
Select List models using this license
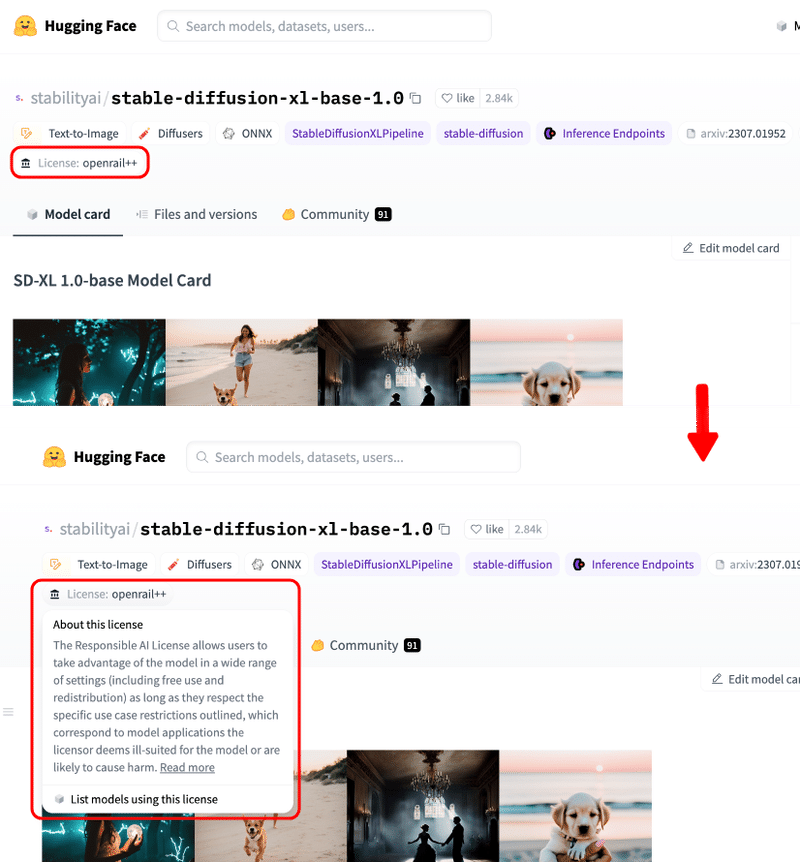(144, 799)
